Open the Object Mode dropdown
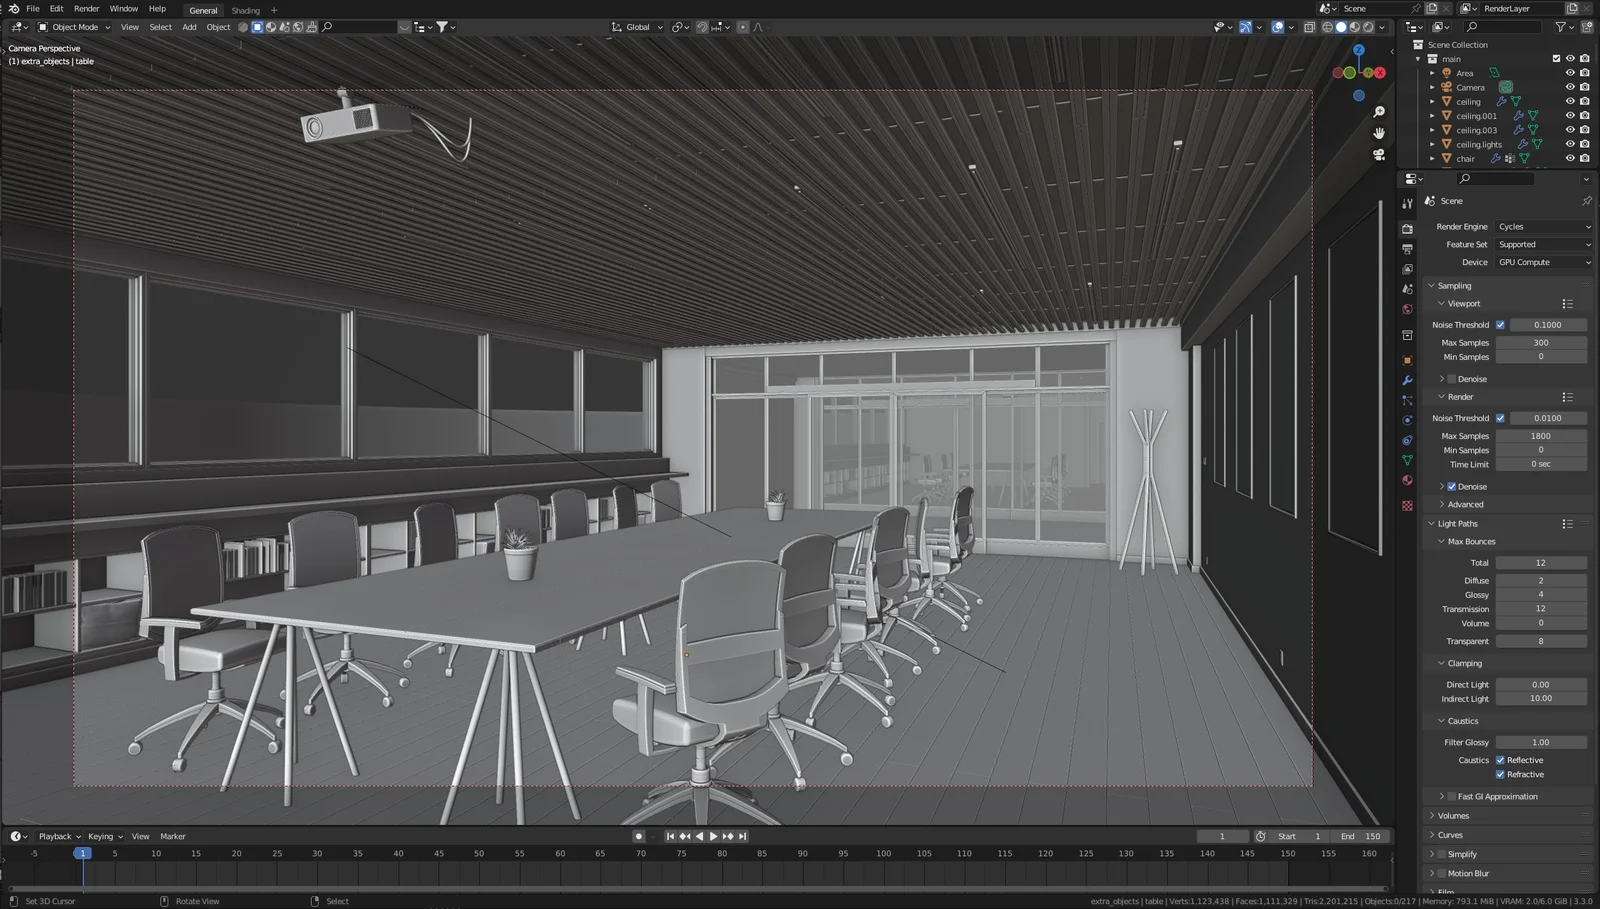 (x=75, y=27)
